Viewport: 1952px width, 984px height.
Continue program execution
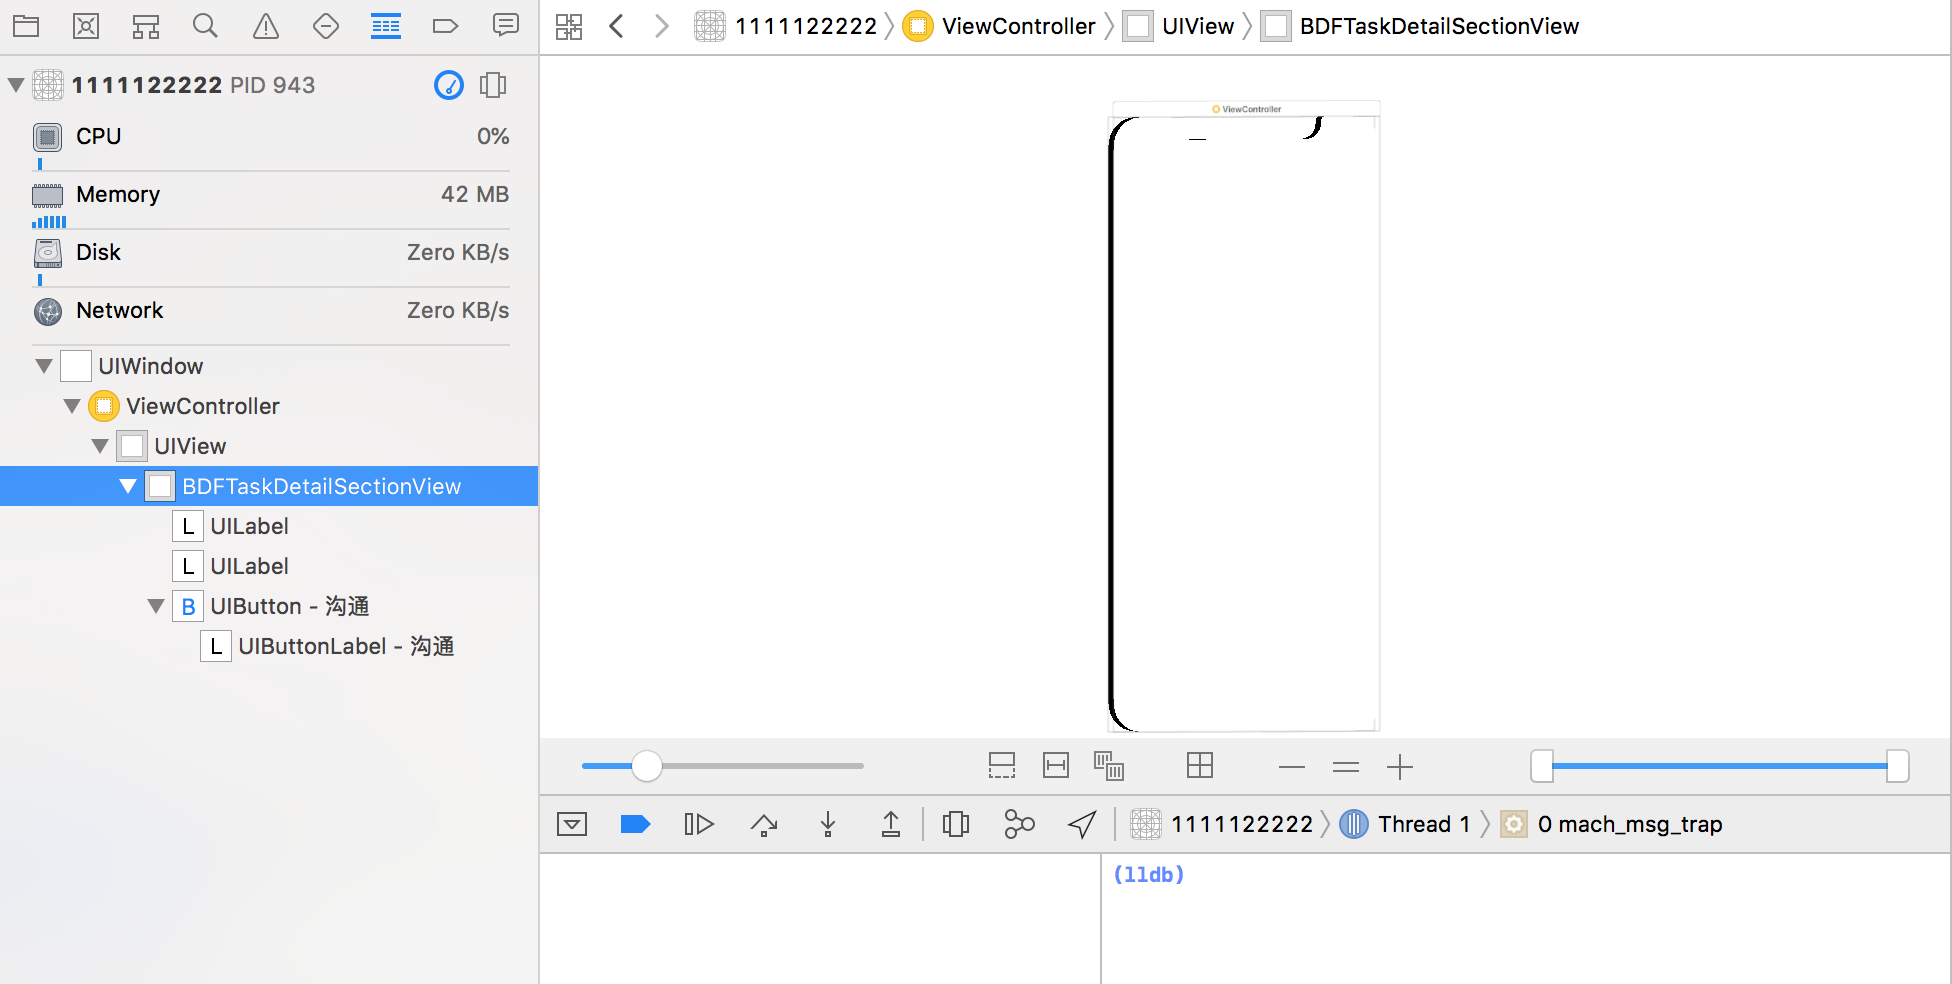pyautogui.click(x=699, y=824)
